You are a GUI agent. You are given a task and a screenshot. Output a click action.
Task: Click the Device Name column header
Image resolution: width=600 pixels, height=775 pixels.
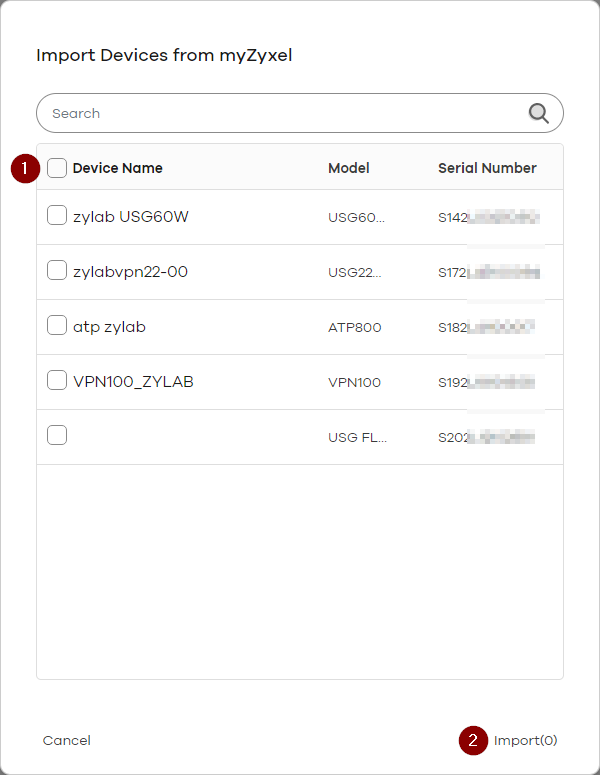tap(118, 168)
